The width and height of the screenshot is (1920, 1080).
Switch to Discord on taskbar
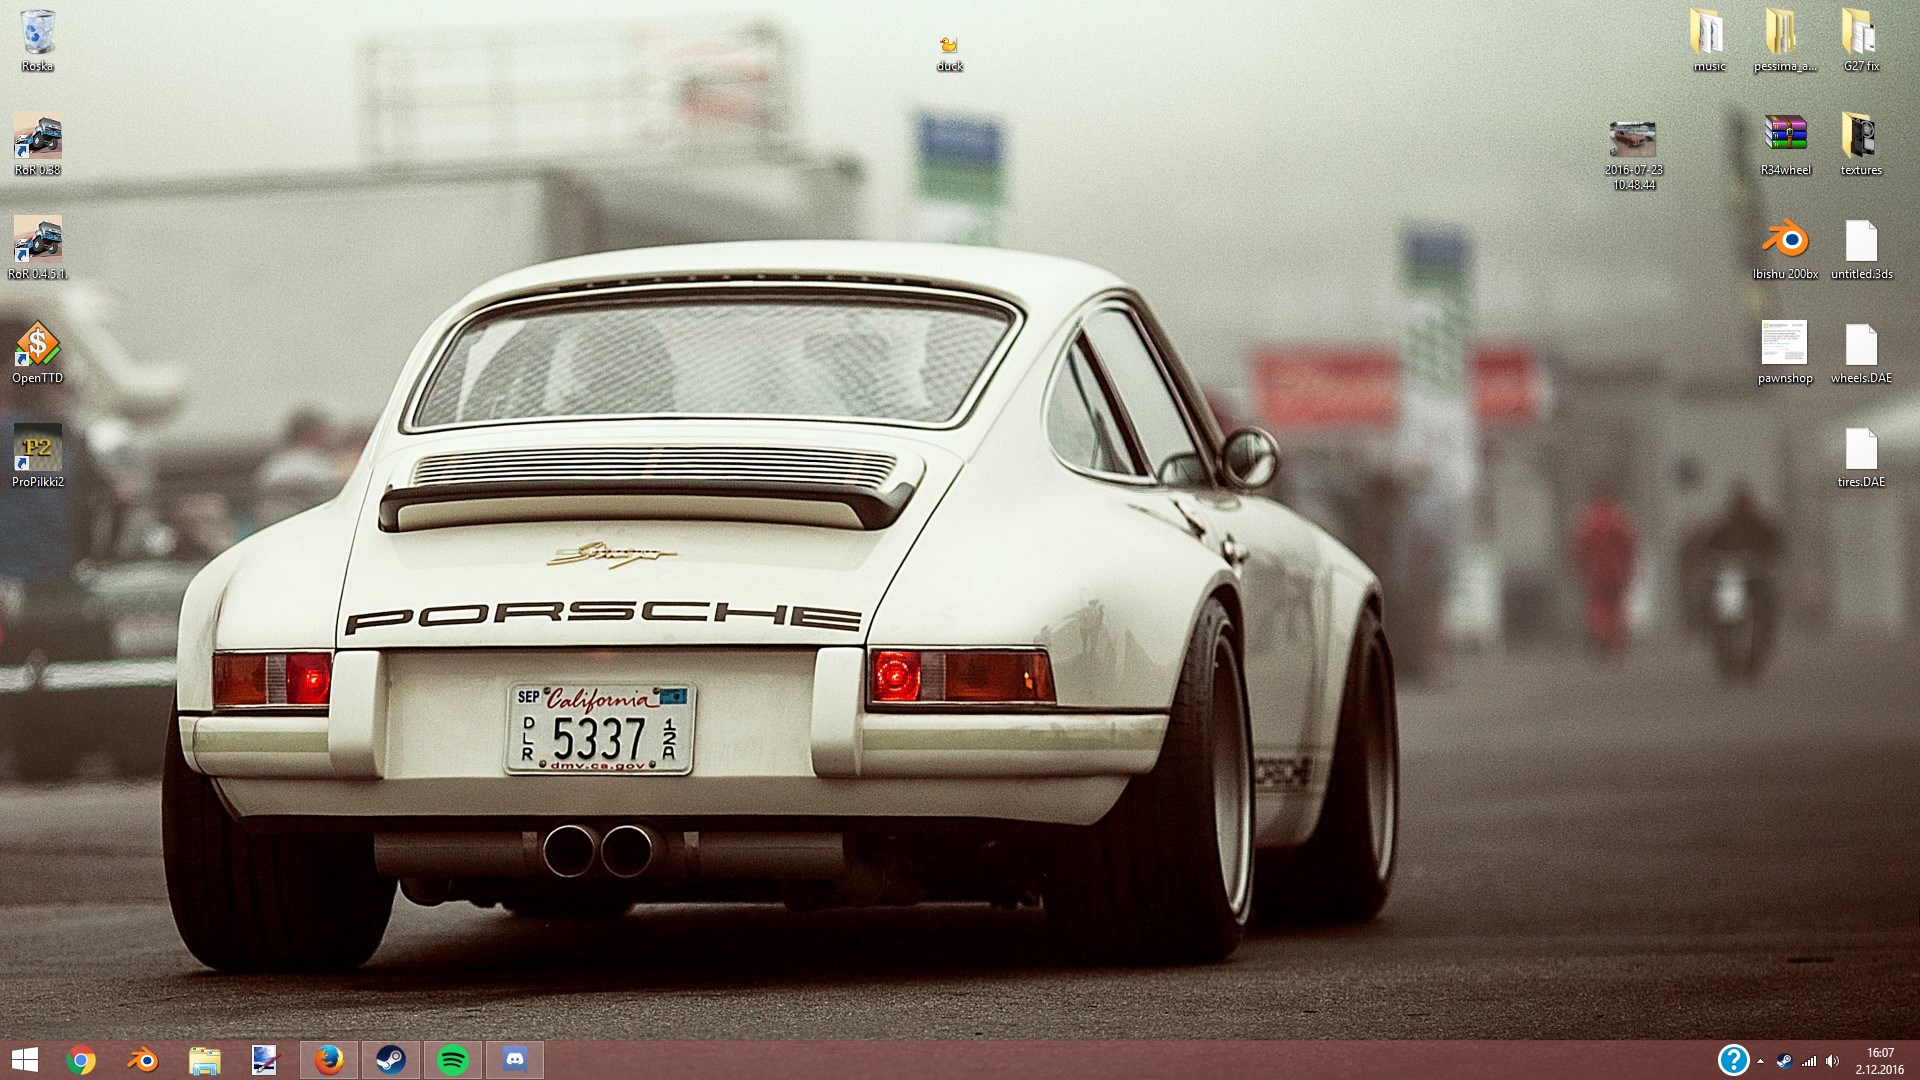[x=515, y=1060]
